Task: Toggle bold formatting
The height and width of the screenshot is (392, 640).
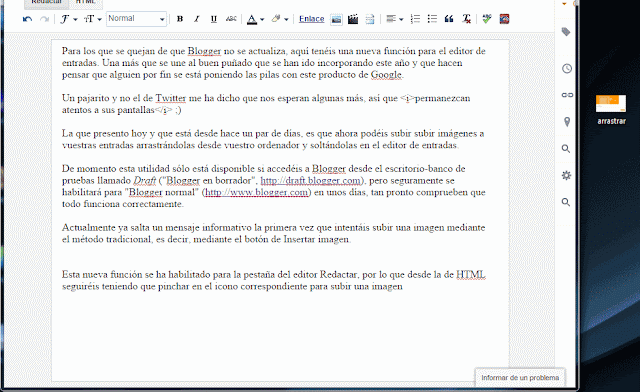Action: click(x=180, y=19)
